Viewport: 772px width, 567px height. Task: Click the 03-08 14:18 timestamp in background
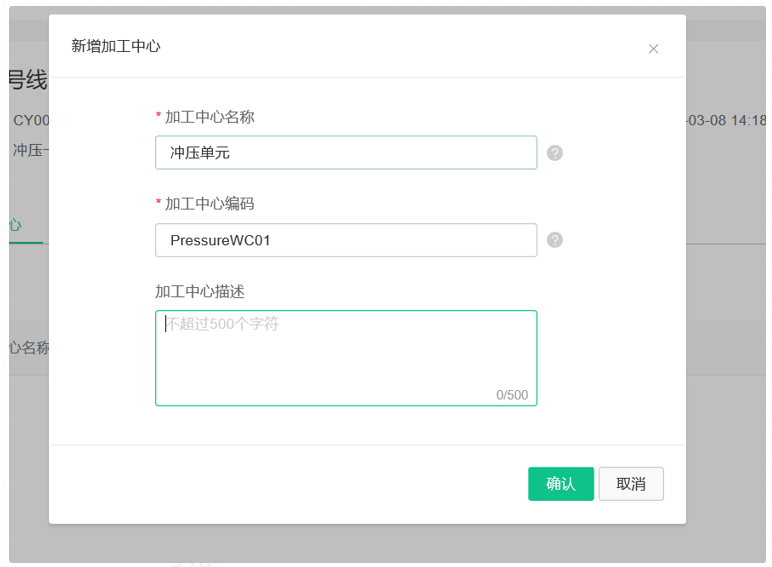pyautogui.click(x=727, y=120)
